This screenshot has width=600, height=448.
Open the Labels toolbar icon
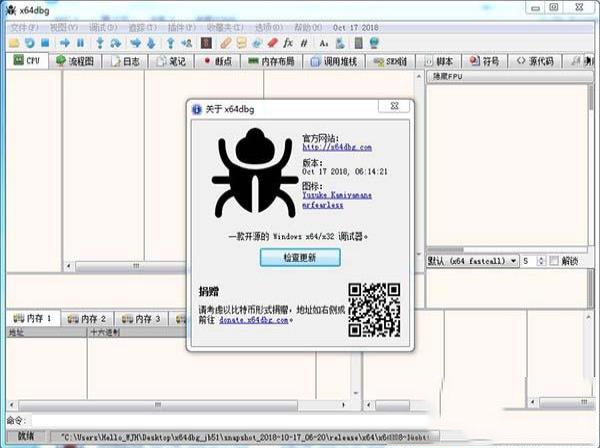pyautogui.click(x=257, y=43)
